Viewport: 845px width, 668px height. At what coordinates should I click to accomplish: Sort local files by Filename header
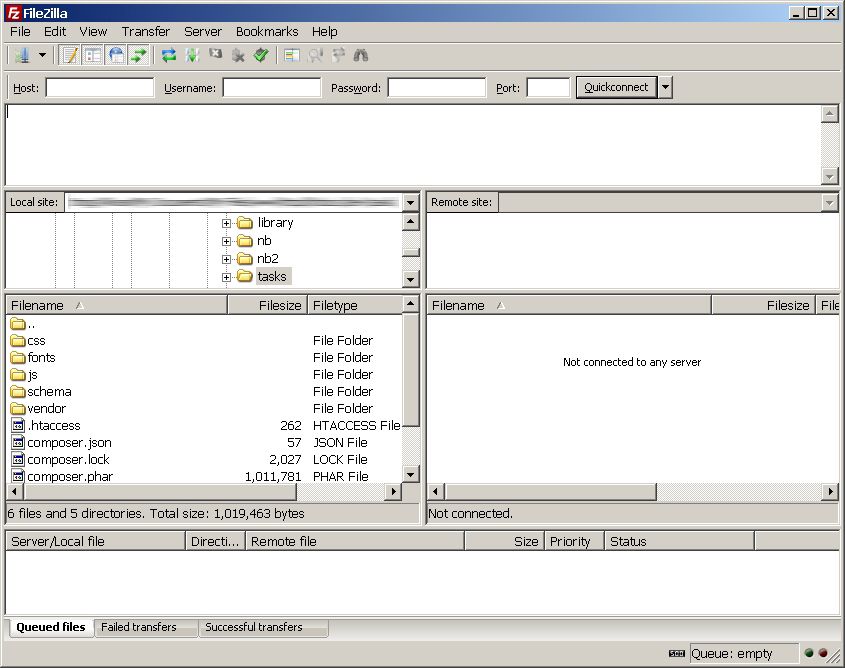(116, 305)
